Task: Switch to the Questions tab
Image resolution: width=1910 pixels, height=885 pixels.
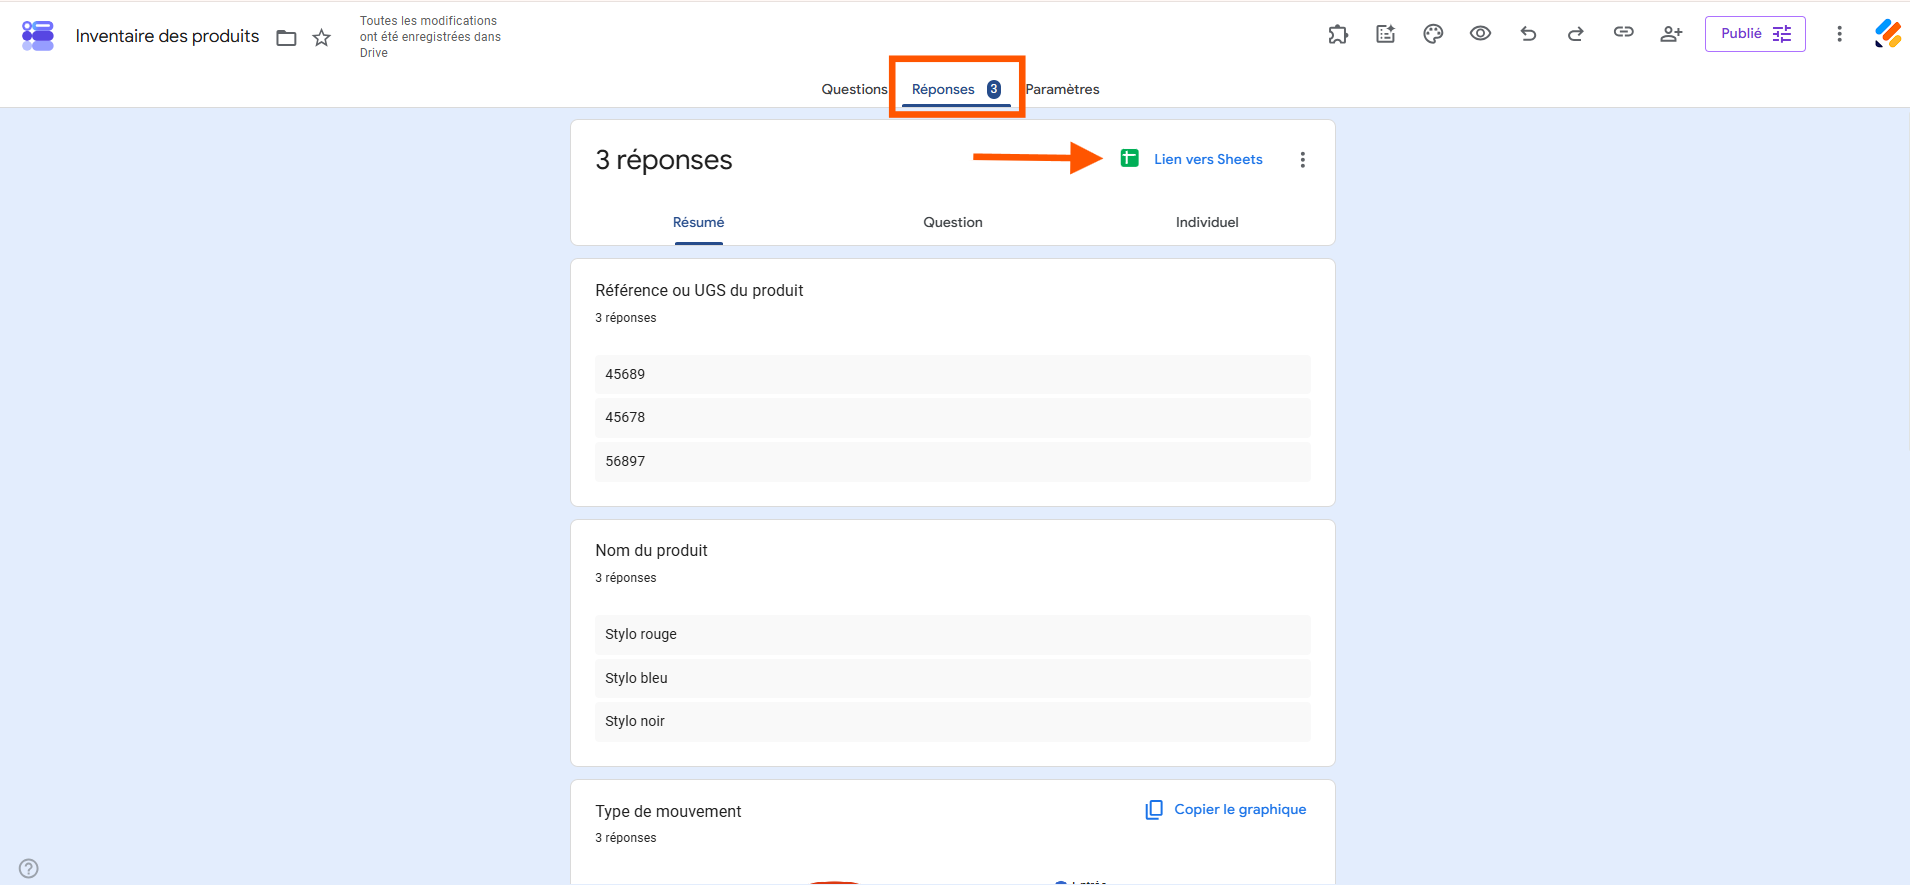Action: click(x=854, y=89)
